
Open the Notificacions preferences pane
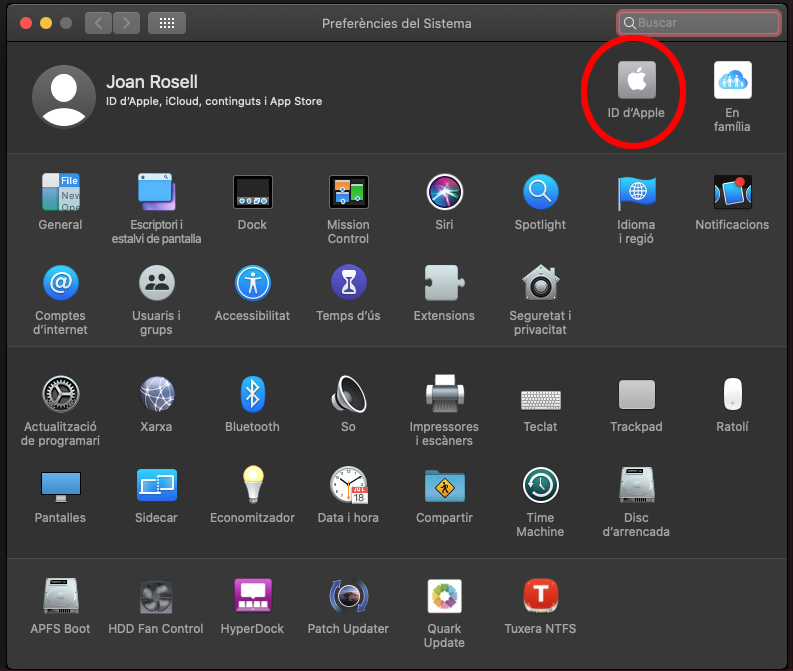click(732, 192)
